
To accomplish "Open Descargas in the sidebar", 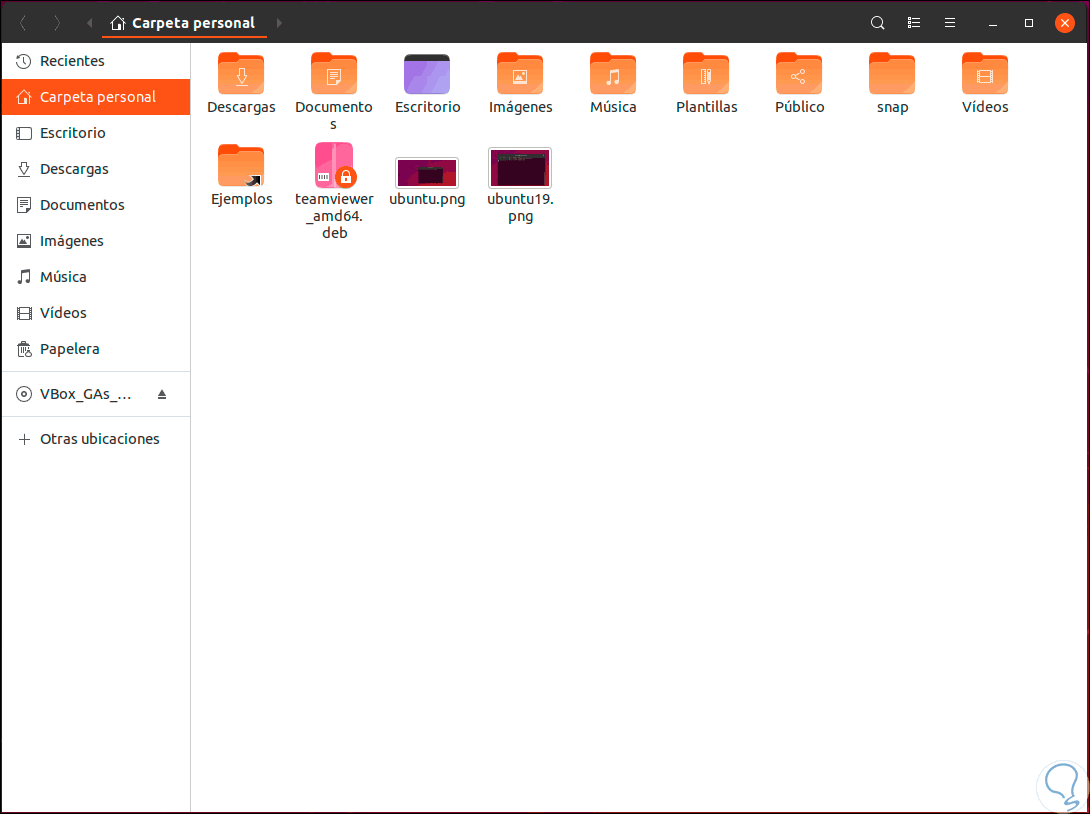I will pos(96,169).
